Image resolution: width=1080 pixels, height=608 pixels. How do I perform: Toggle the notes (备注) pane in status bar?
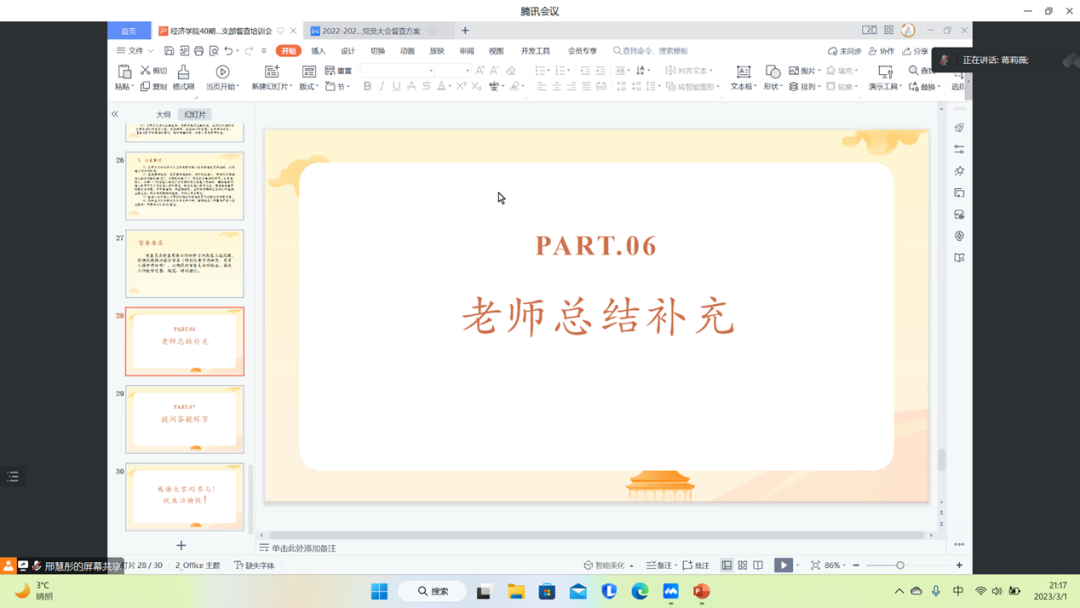(660, 566)
